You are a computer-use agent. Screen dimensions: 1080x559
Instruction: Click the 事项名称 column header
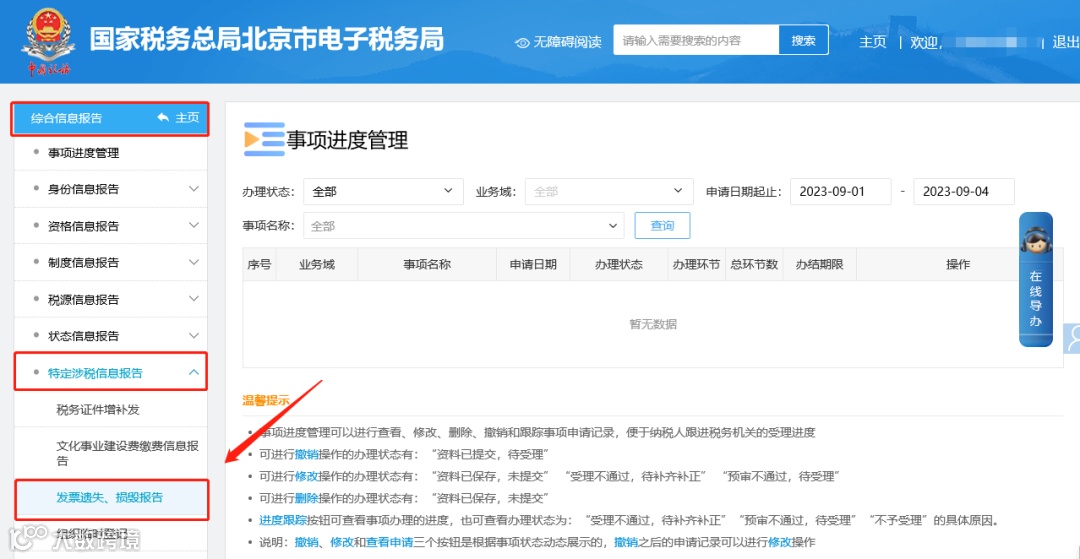tap(427, 264)
